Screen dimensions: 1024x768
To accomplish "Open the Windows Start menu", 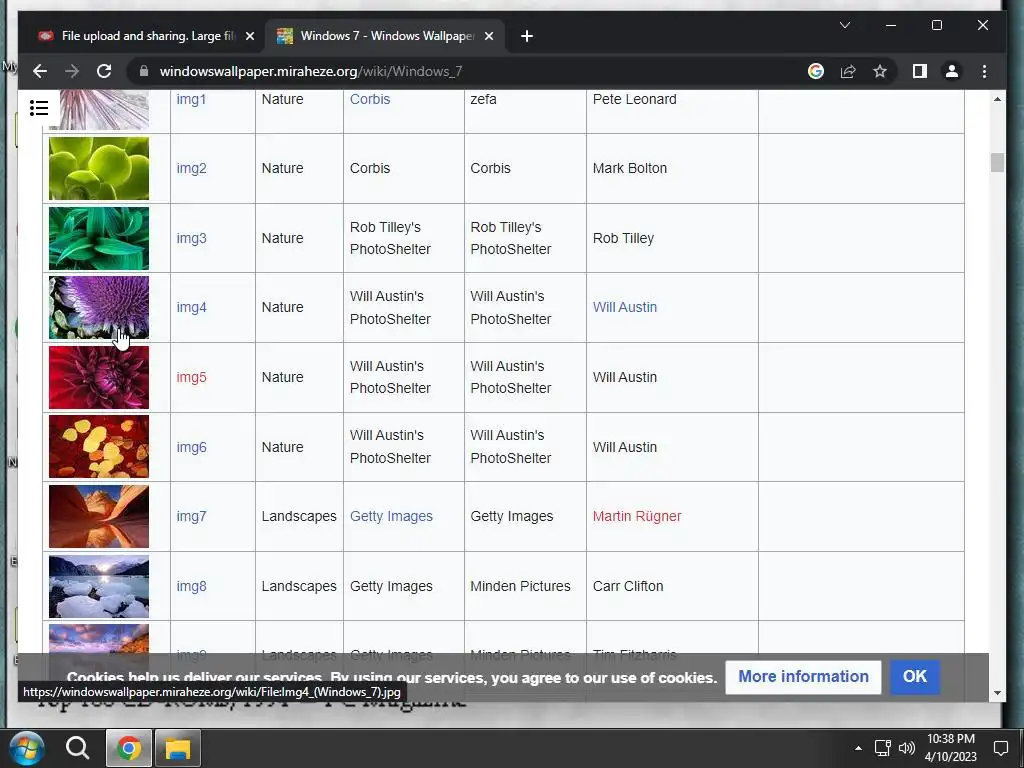I will (x=27, y=748).
